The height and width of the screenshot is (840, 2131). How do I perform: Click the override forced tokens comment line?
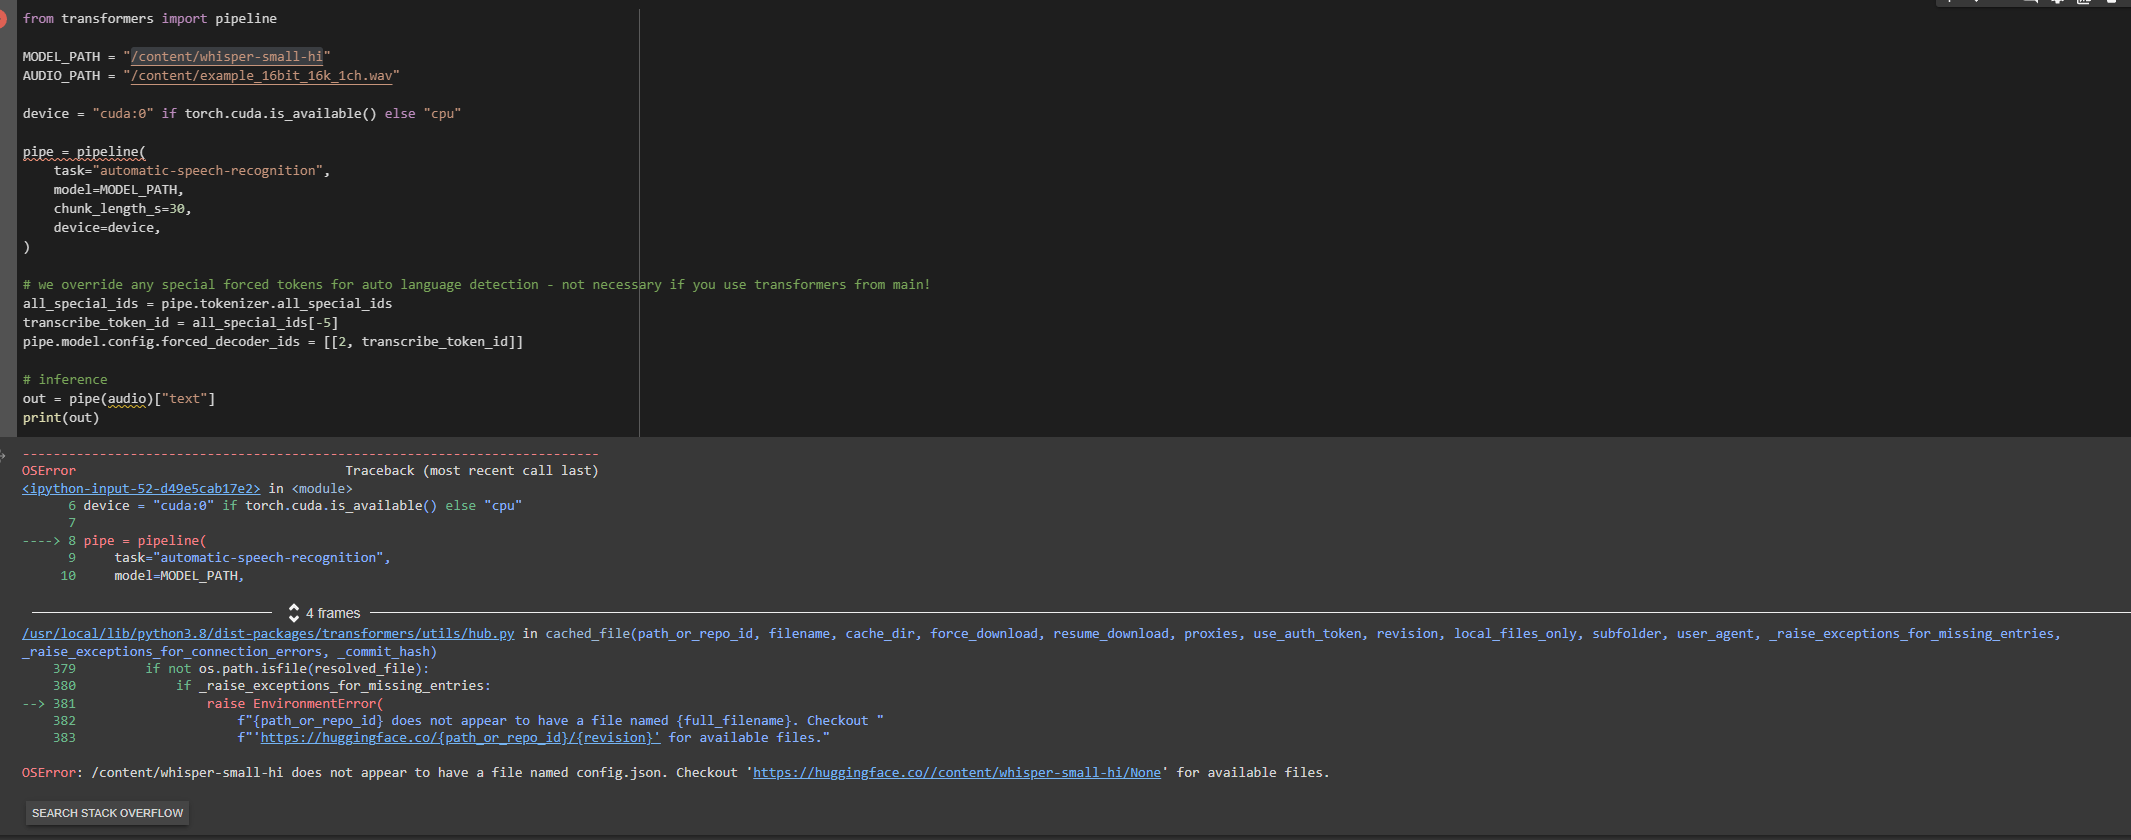tap(476, 285)
